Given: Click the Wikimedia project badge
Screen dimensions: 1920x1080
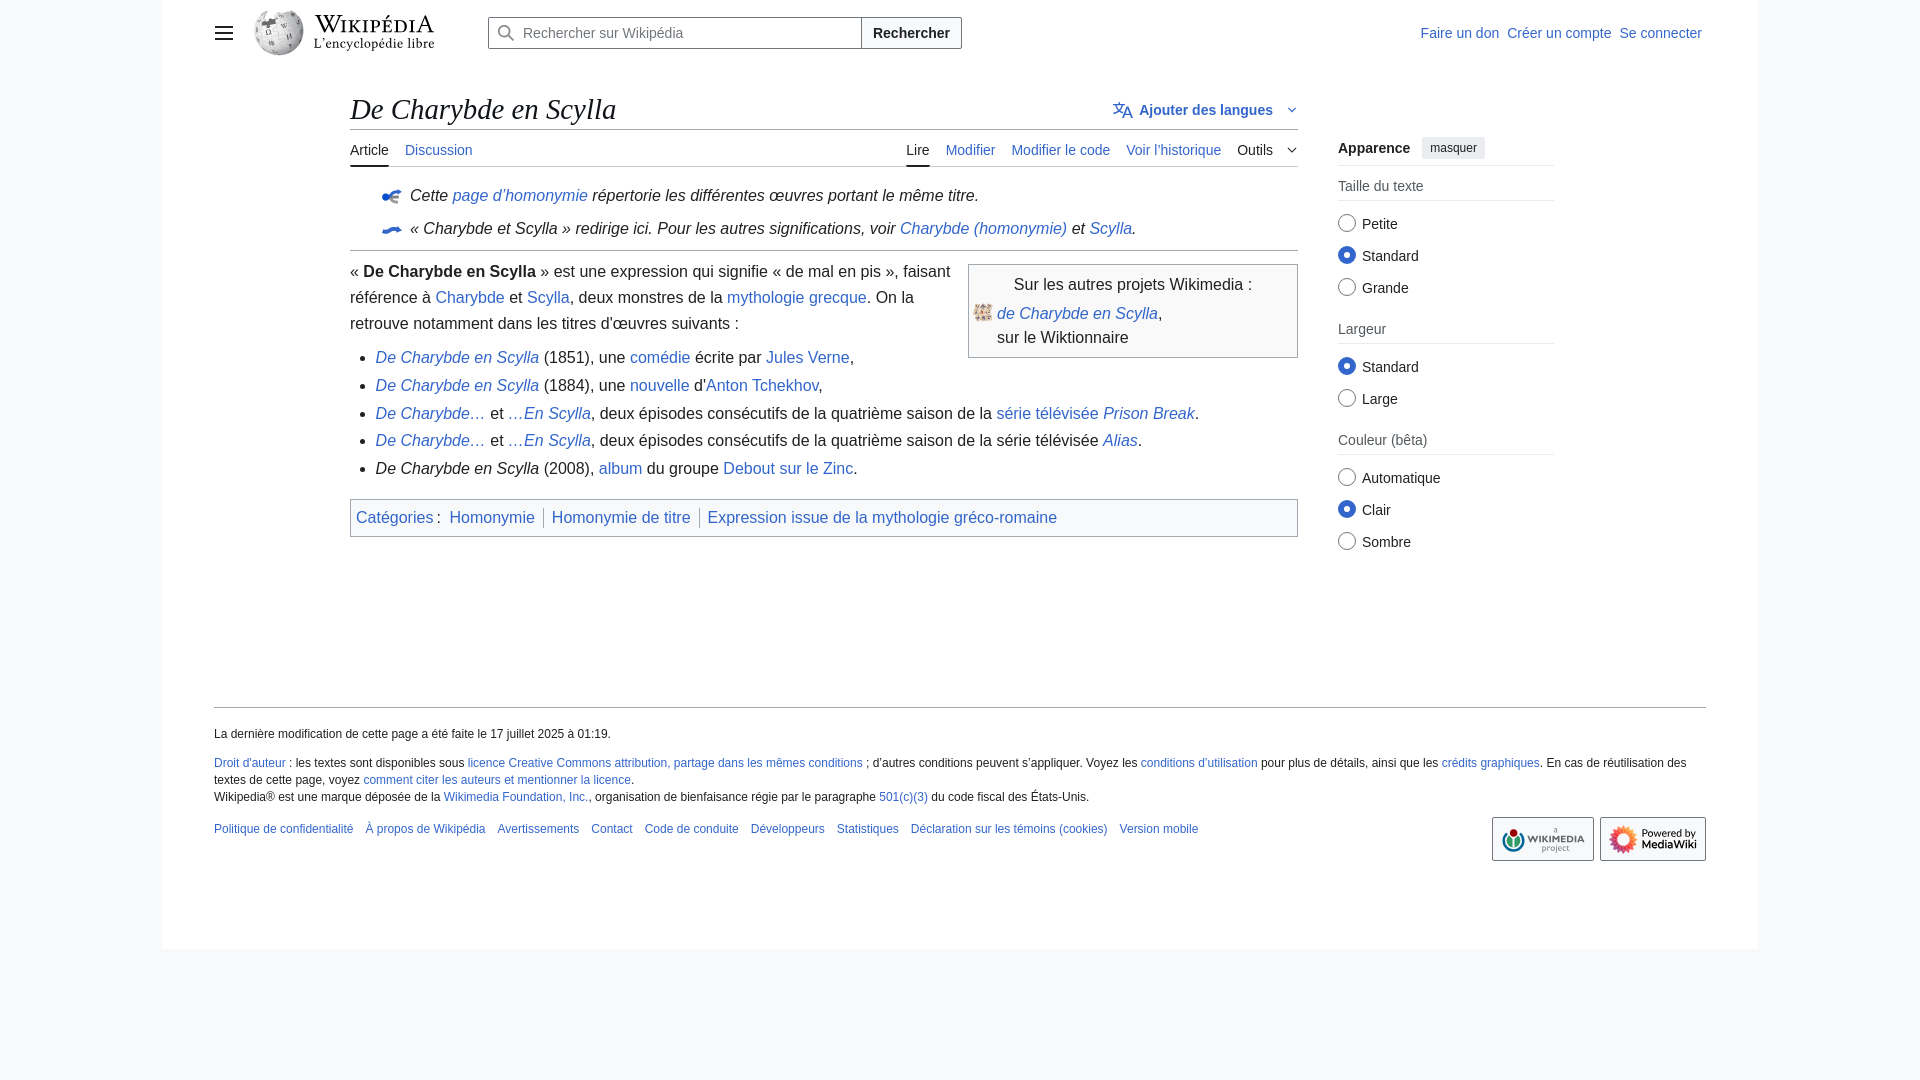Looking at the screenshot, I should tap(1542, 839).
